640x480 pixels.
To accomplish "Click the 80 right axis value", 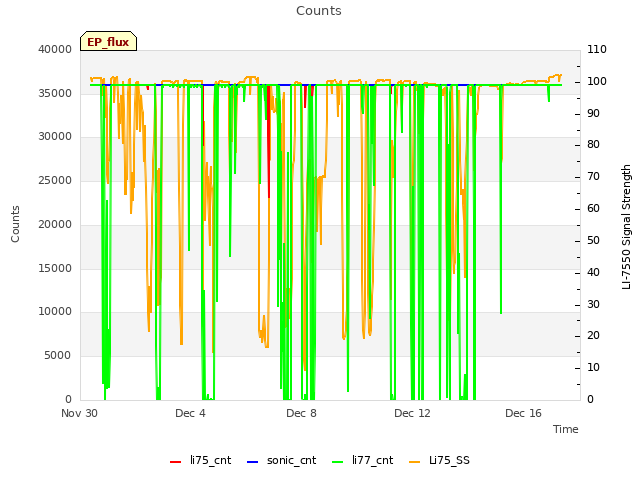I will tap(593, 144).
